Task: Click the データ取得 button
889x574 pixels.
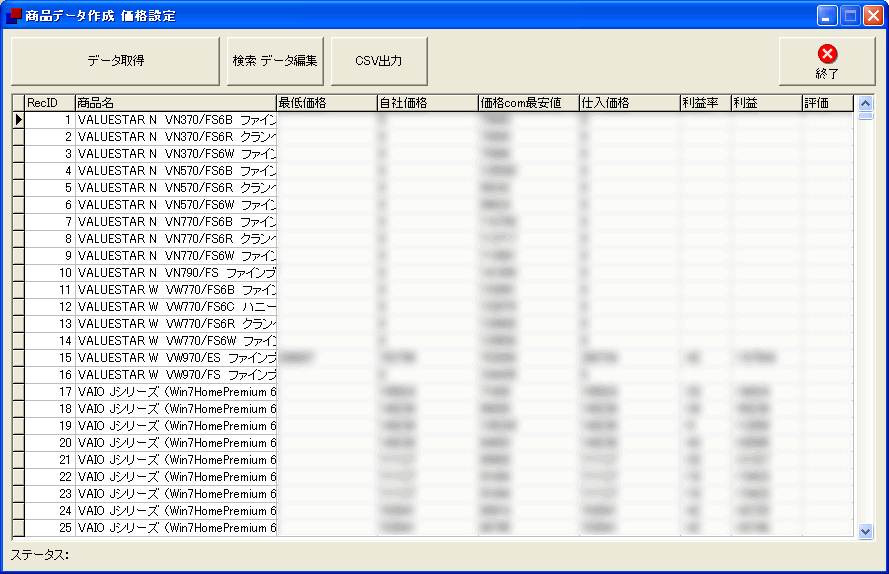Action: pos(116,61)
